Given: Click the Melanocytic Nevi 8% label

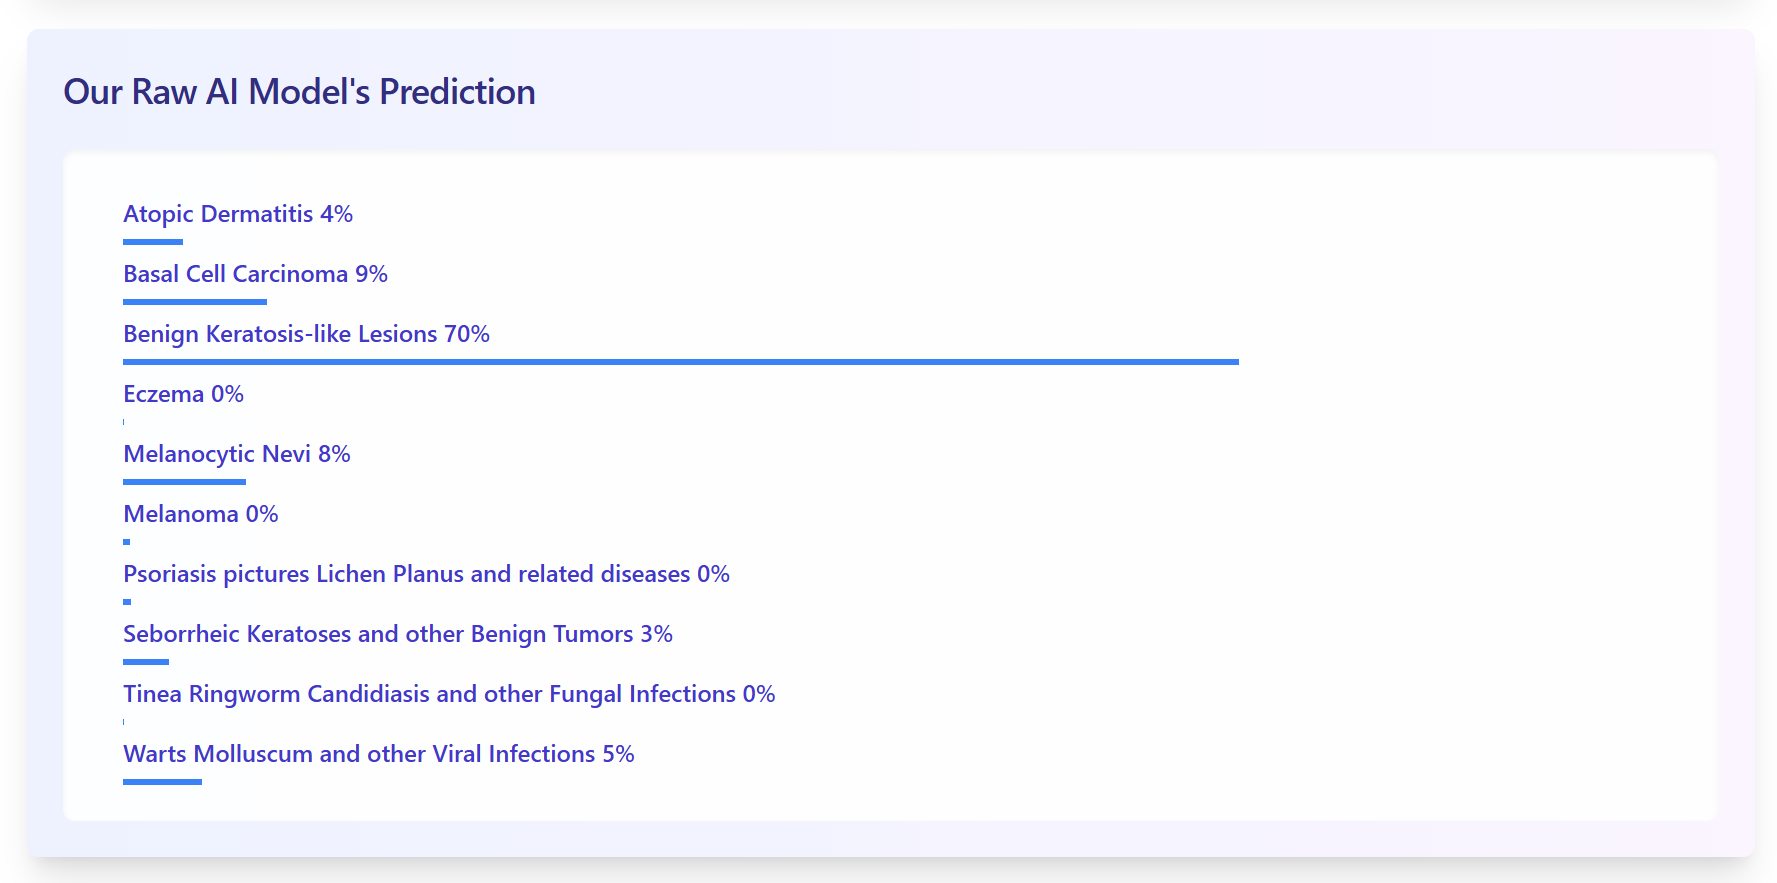Looking at the screenshot, I should (236, 454).
